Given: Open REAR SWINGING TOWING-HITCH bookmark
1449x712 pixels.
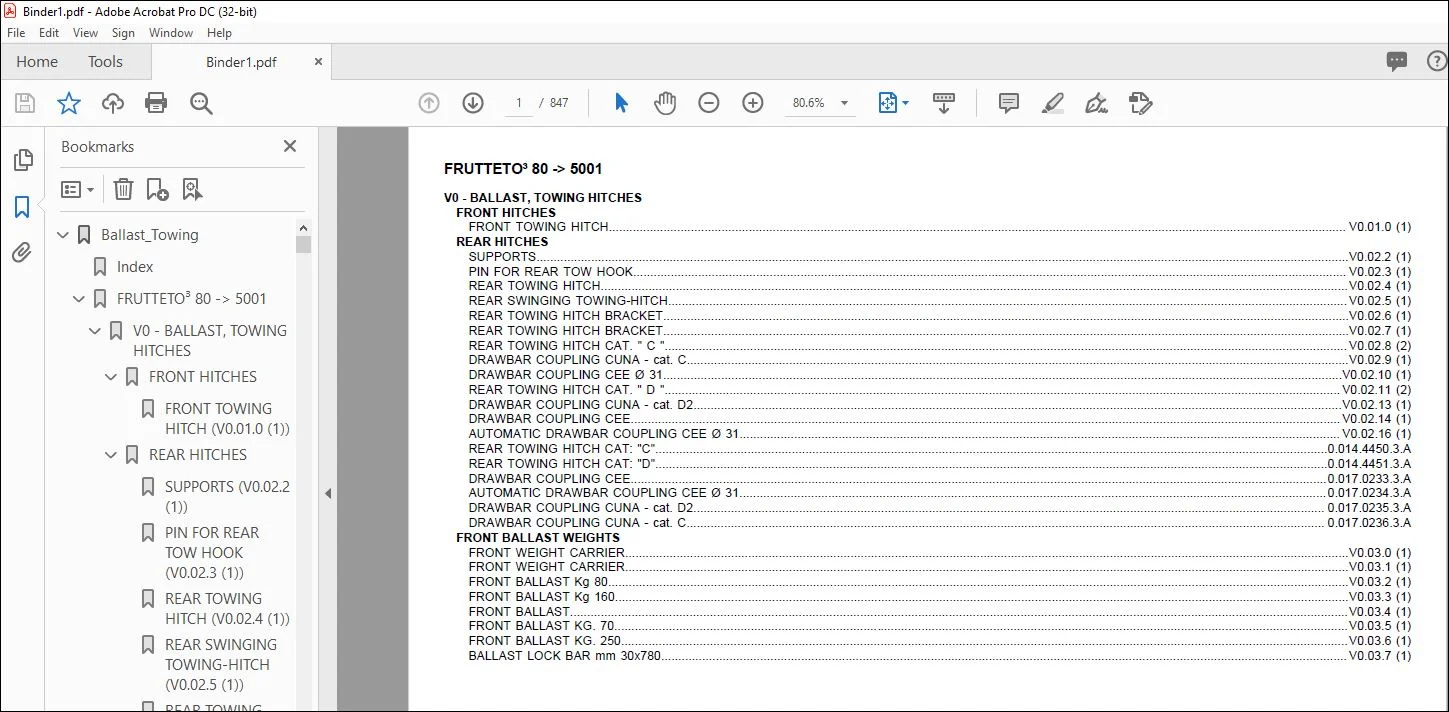Looking at the screenshot, I should coord(221,665).
